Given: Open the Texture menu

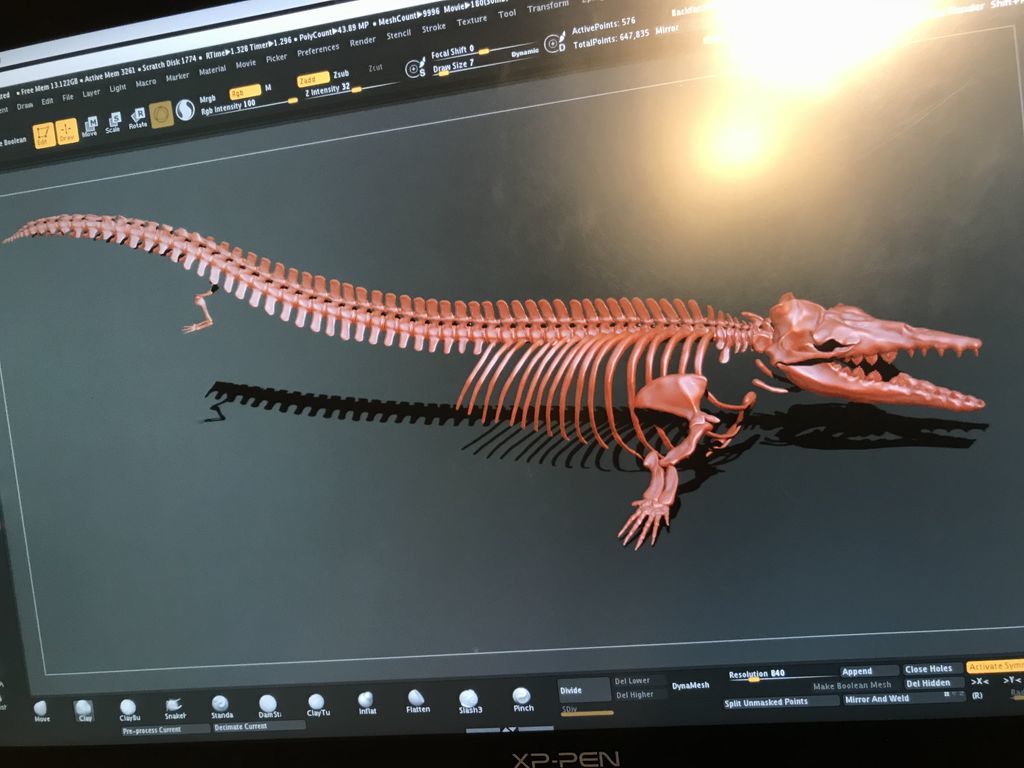Looking at the screenshot, I should click(x=472, y=20).
